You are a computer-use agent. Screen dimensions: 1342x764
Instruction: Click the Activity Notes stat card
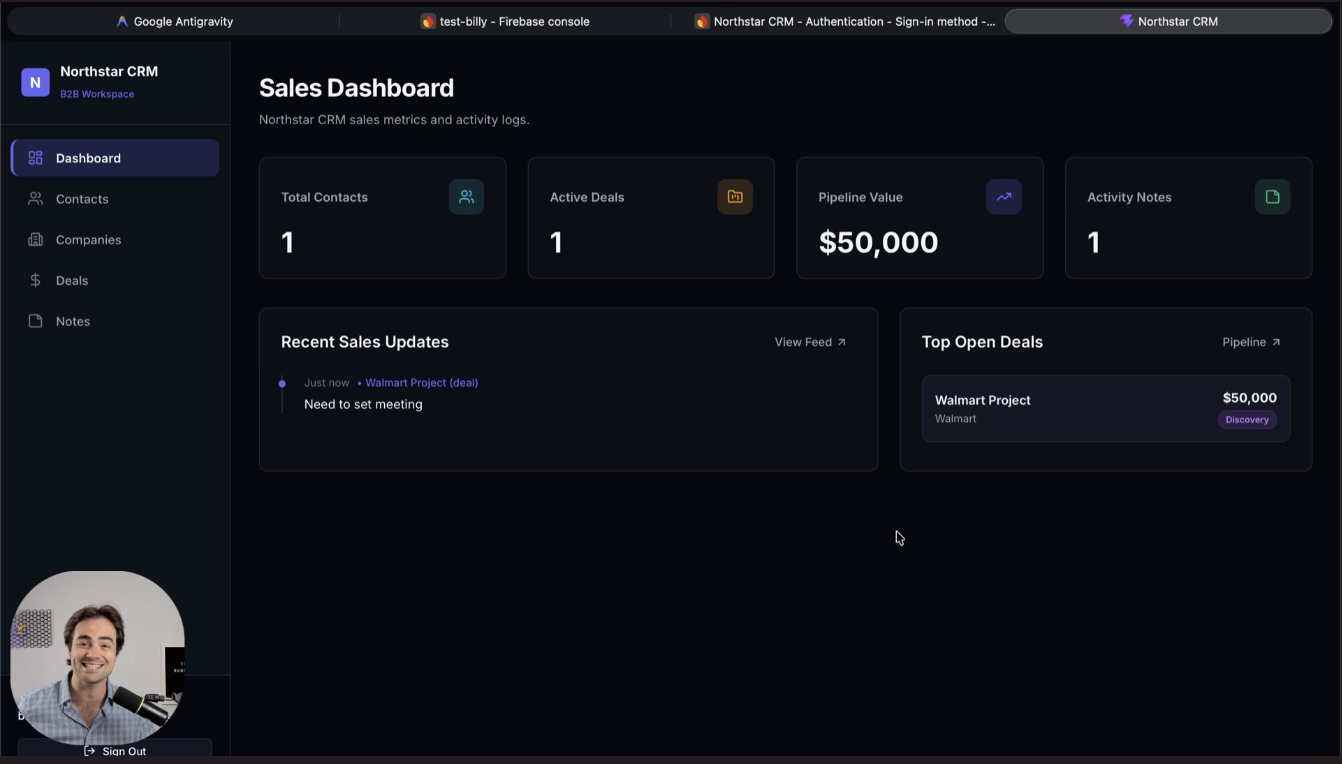1188,218
